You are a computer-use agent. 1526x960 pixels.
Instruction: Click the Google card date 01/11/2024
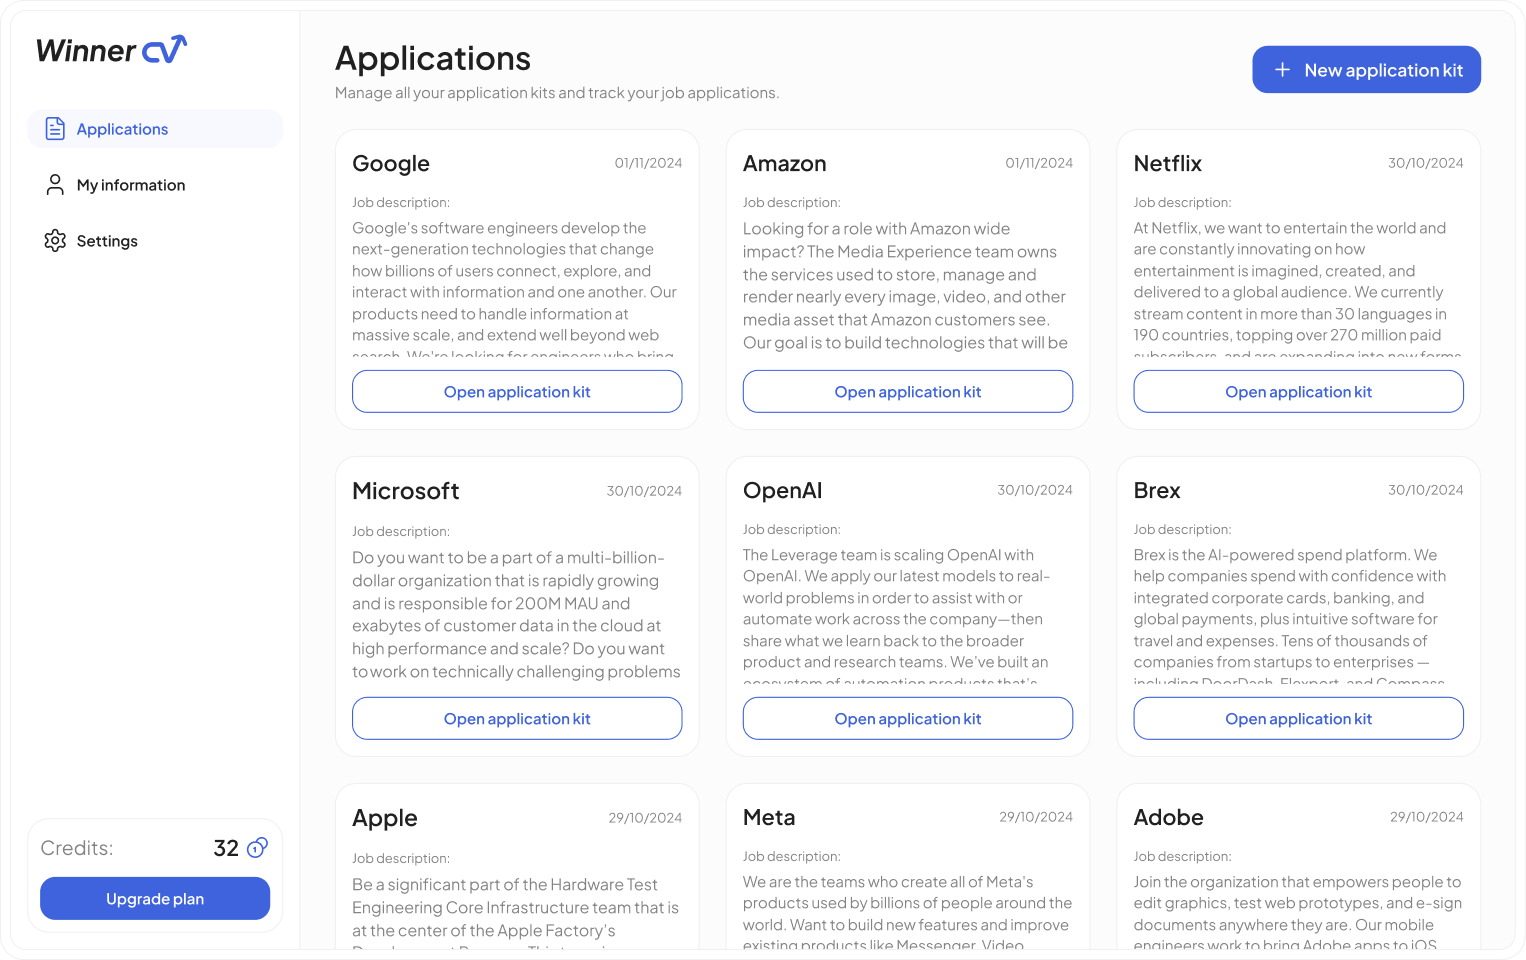648,163
